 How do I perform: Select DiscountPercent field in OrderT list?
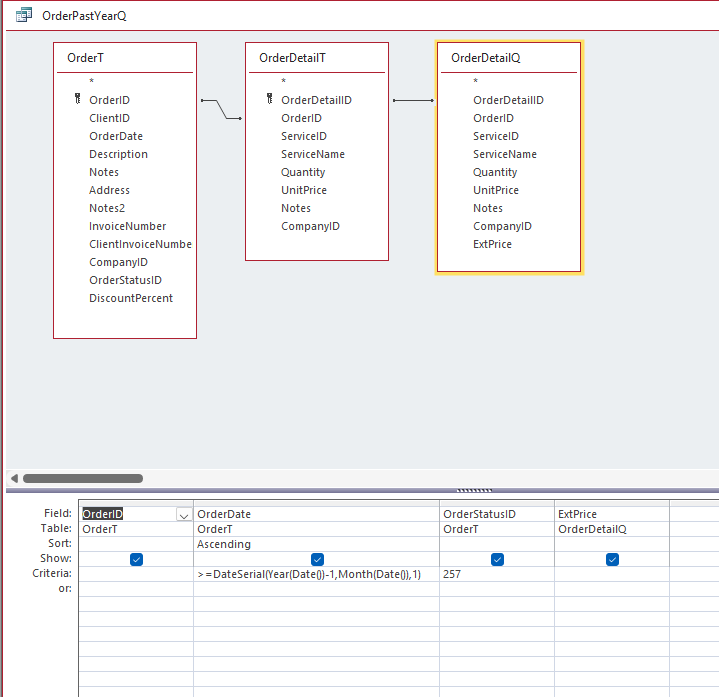tap(131, 298)
